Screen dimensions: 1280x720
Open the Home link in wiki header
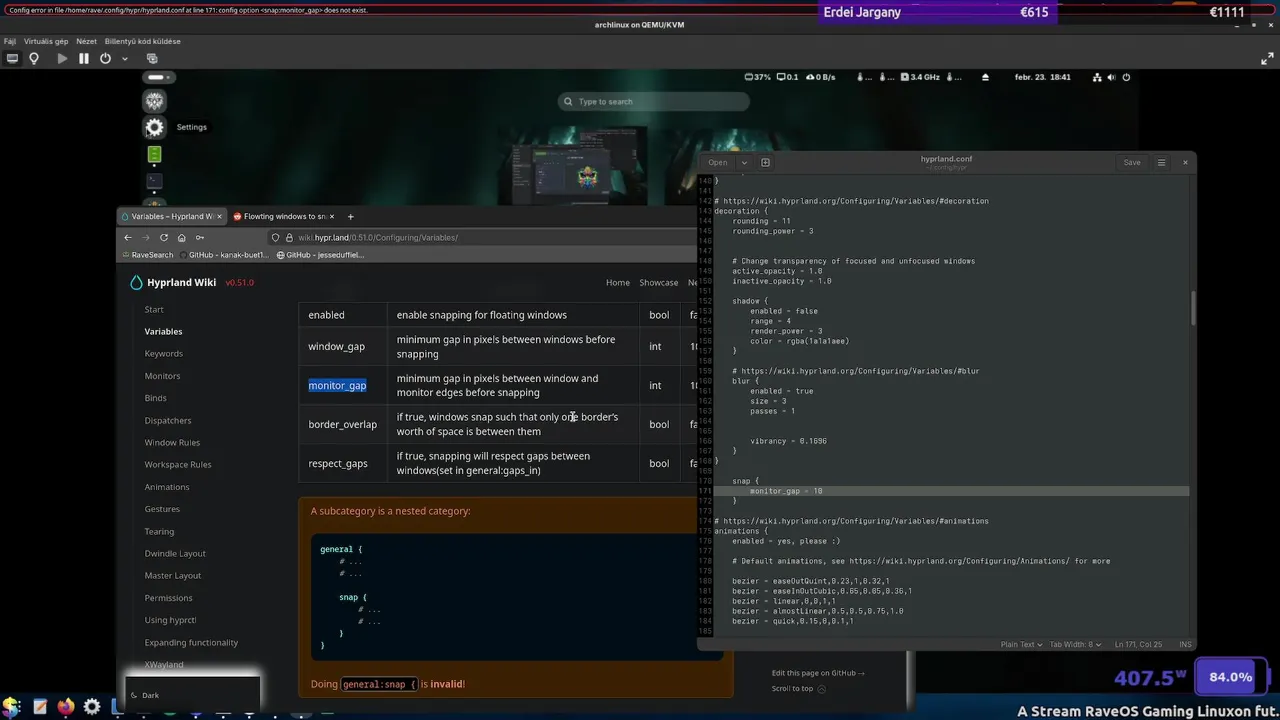[x=618, y=282]
